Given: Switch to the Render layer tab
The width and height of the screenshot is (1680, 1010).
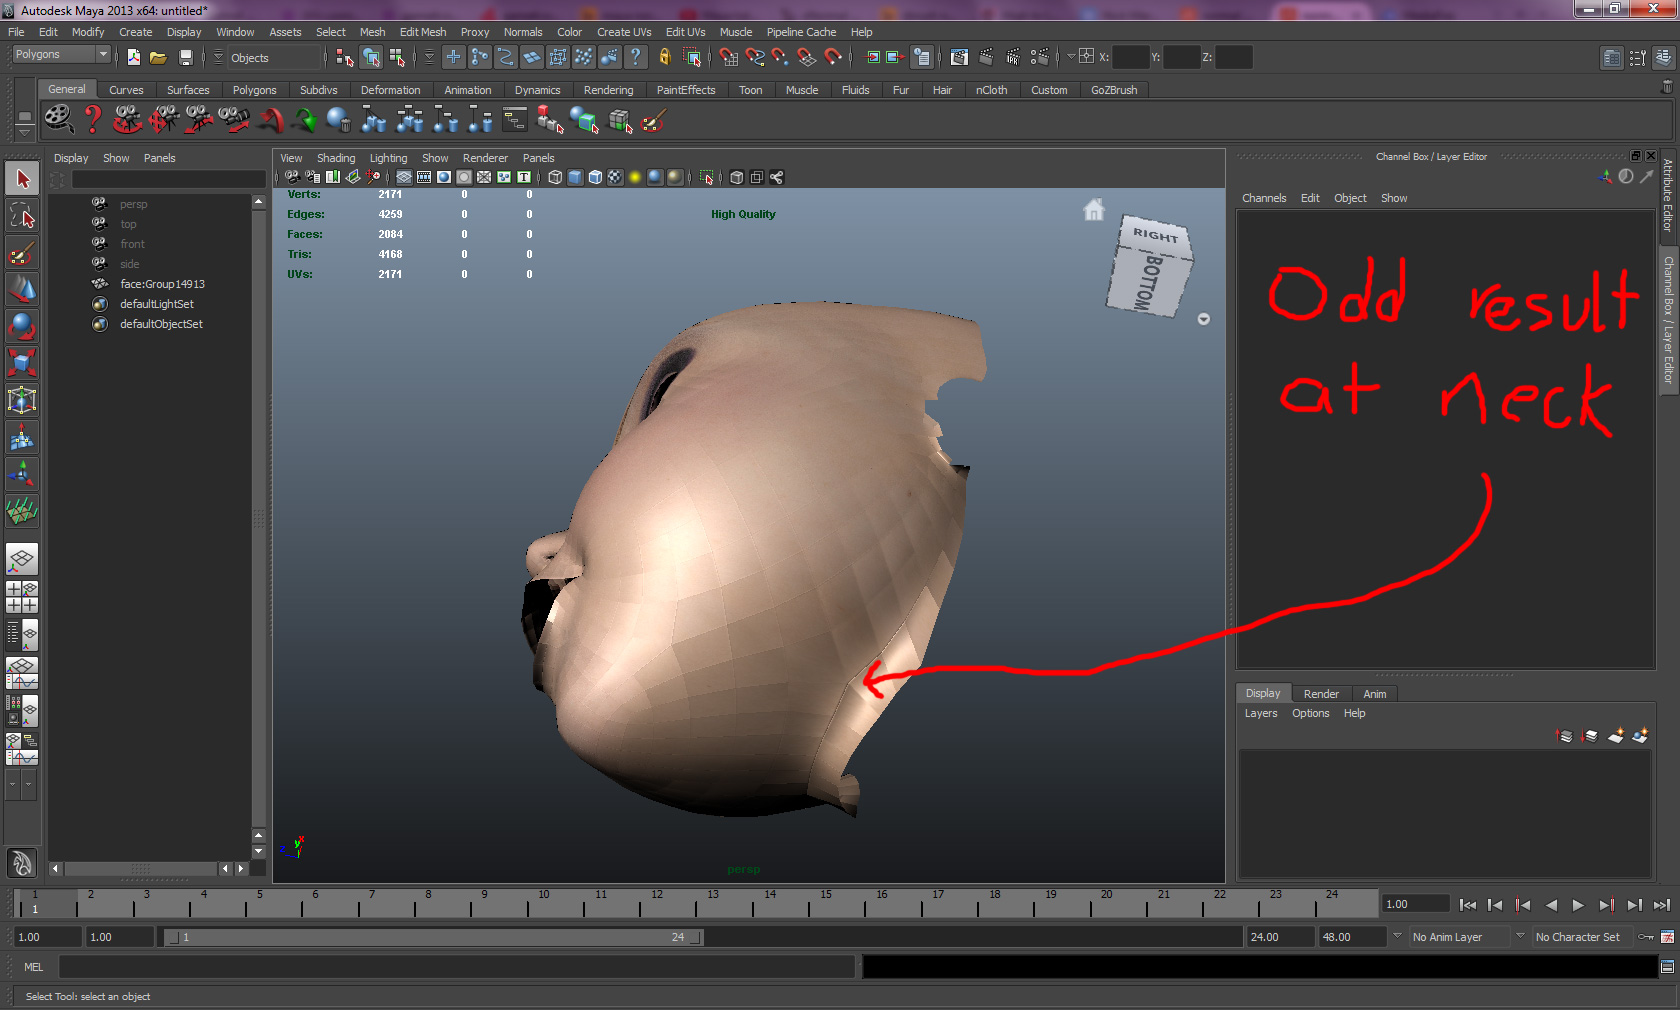Looking at the screenshot, I should coord(1321,694).
